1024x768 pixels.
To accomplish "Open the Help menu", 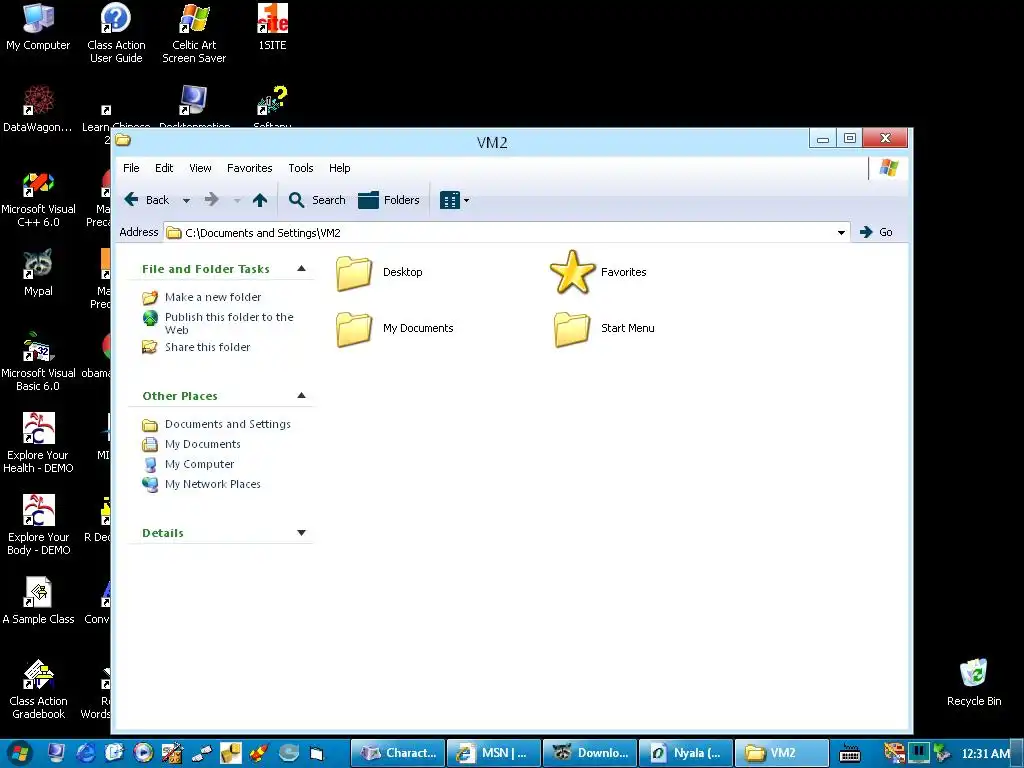I will (340, 168).
